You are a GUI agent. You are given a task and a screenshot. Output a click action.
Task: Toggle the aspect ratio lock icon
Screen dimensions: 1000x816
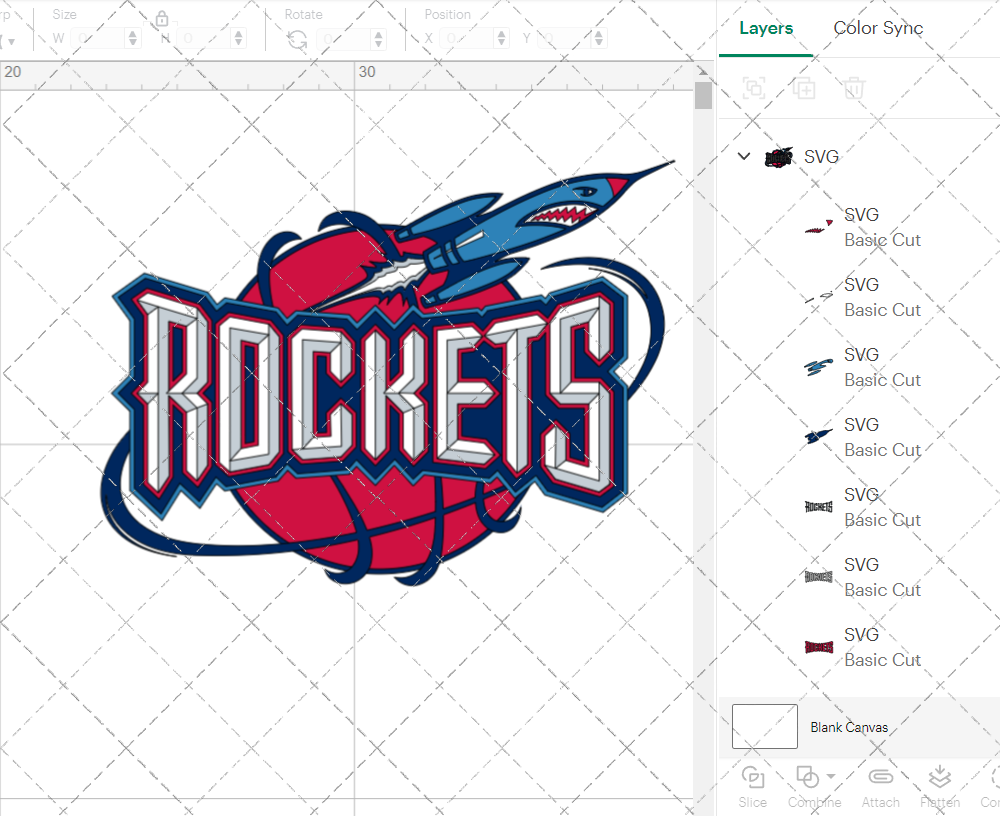(x=162, y=19)
